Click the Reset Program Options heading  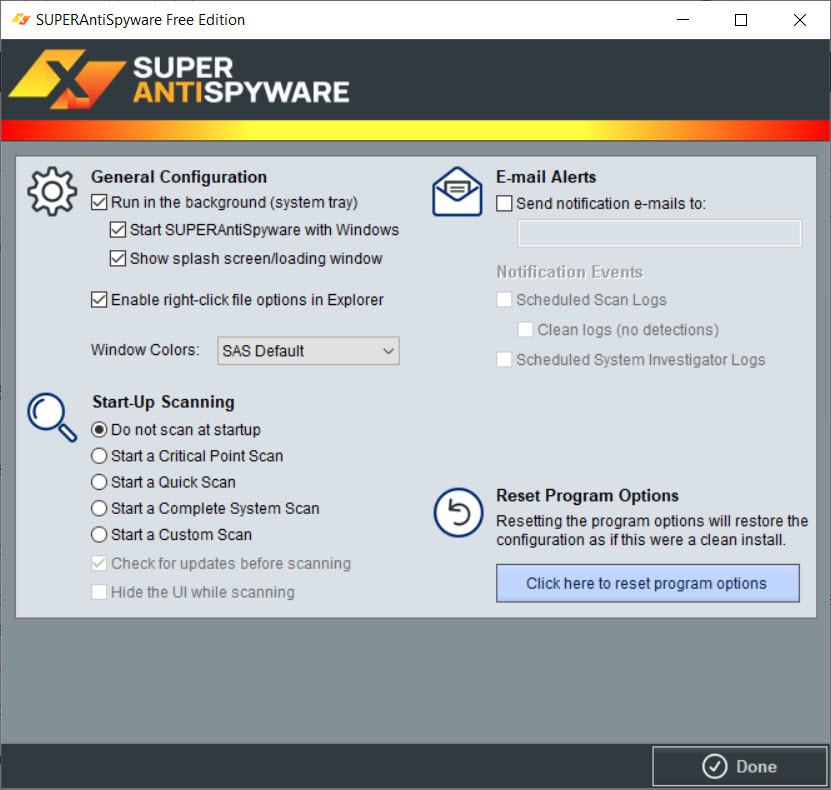point(587,495)
